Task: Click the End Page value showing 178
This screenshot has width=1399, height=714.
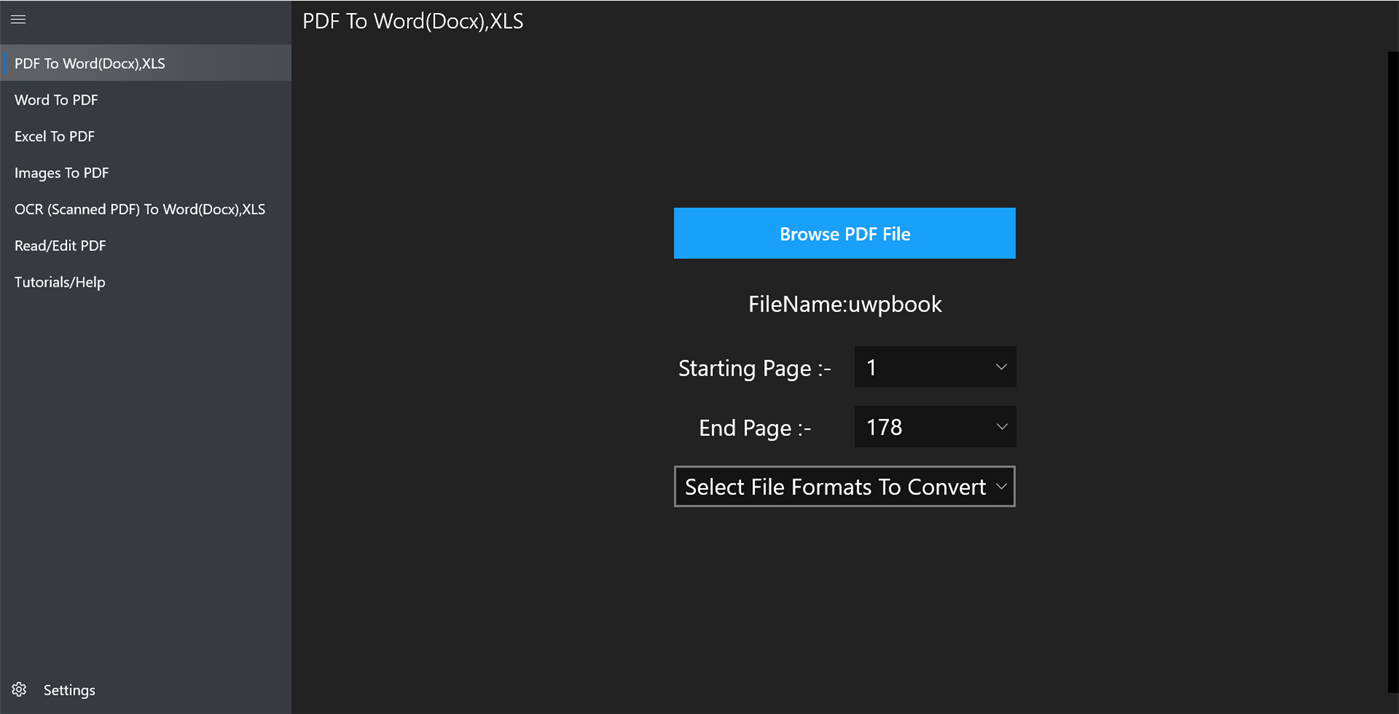Action: point(920,427)
